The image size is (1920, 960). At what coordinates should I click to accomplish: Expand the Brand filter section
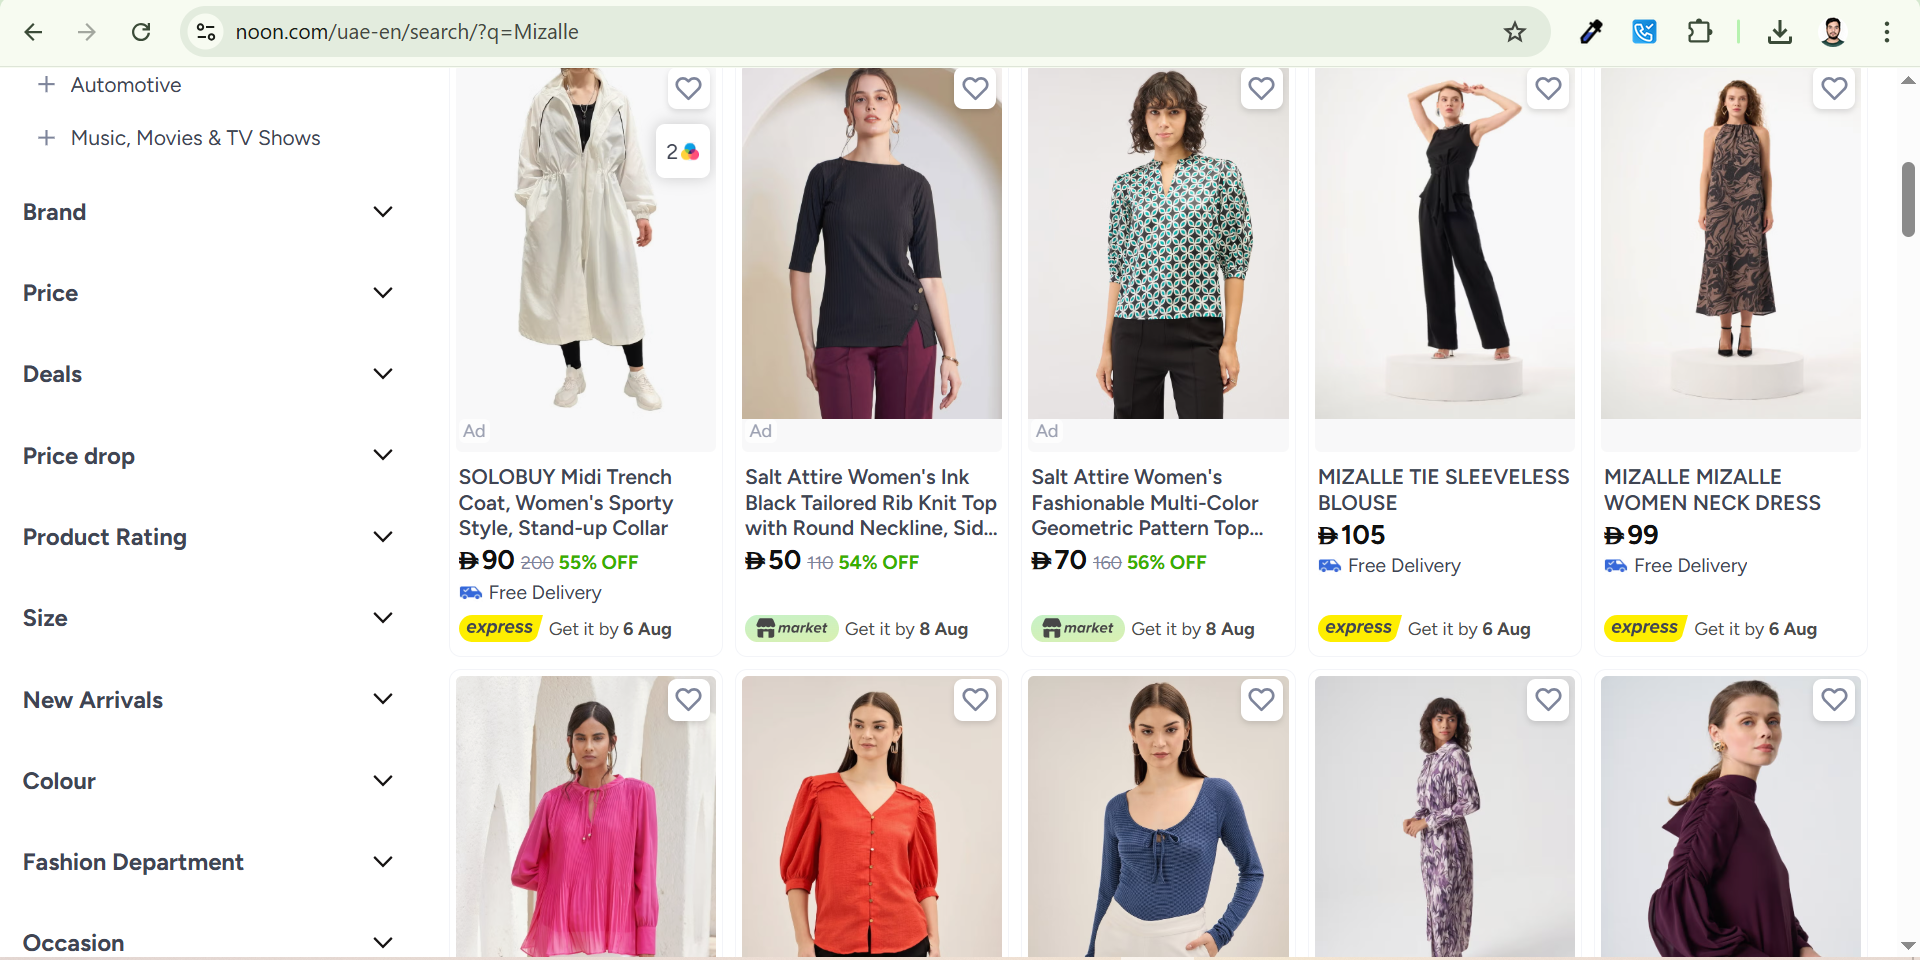point(382,212)
